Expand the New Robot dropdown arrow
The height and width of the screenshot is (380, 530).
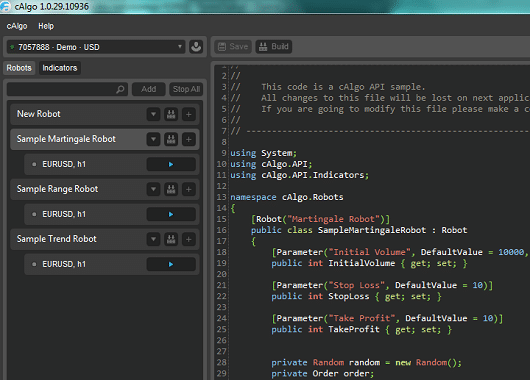[153, 114]
